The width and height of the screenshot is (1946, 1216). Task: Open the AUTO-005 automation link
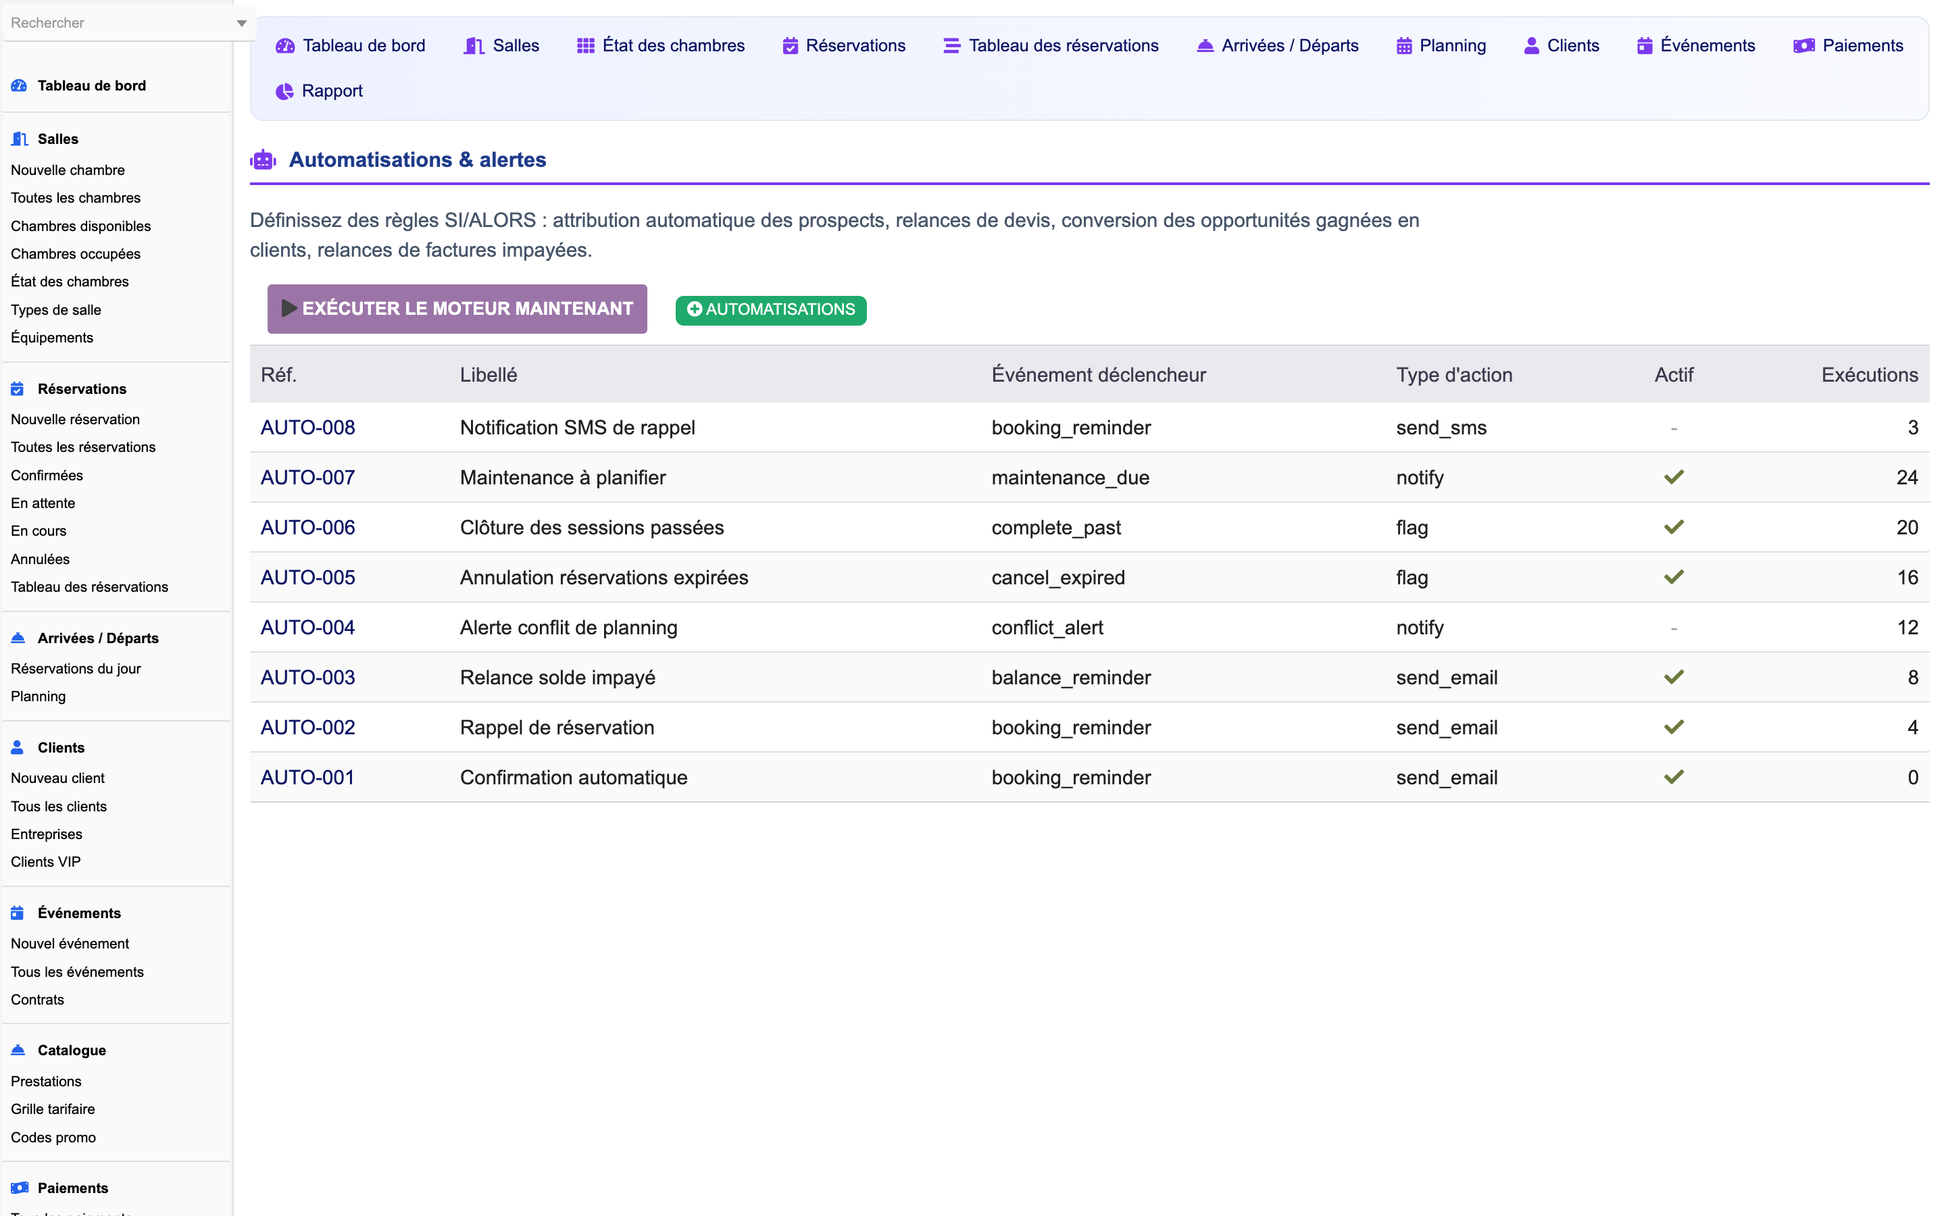pos(308,578)
